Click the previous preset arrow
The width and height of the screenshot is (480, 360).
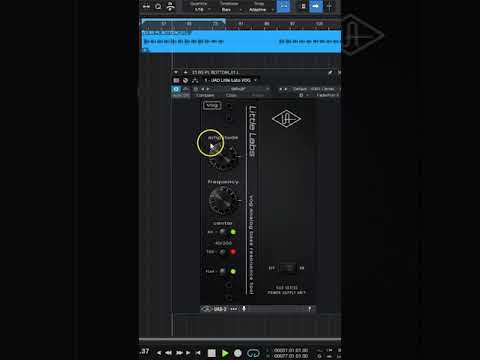[202, 89]
